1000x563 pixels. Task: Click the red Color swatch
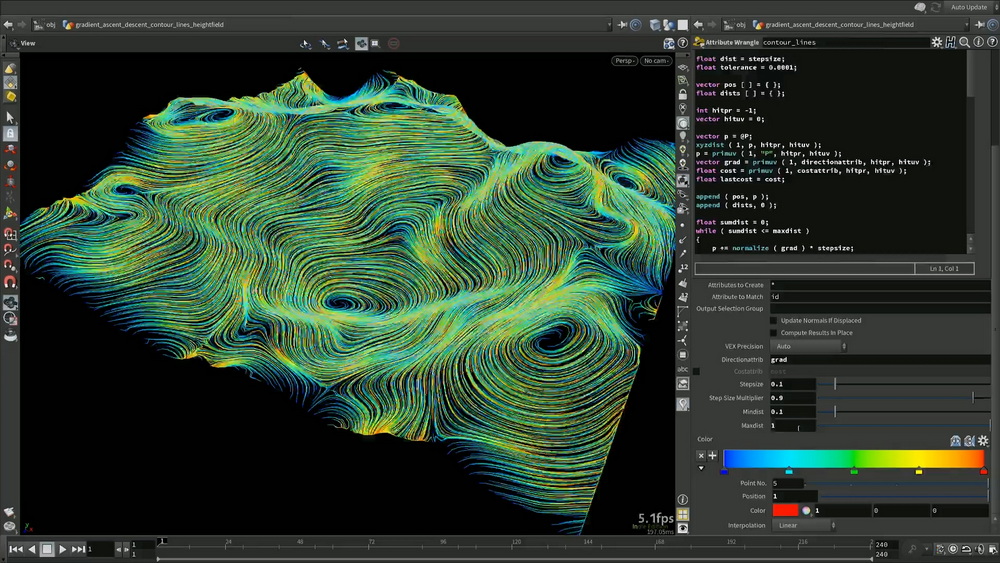click(x=785, y=510)
